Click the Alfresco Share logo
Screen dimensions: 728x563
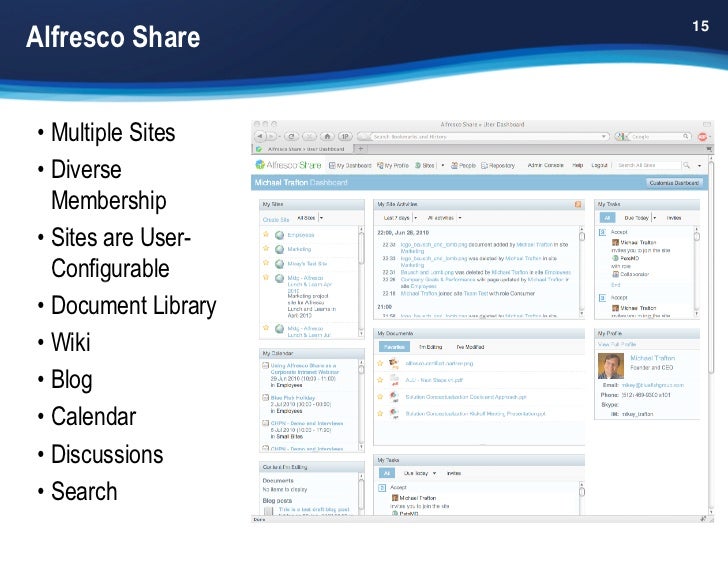[288, 165]
